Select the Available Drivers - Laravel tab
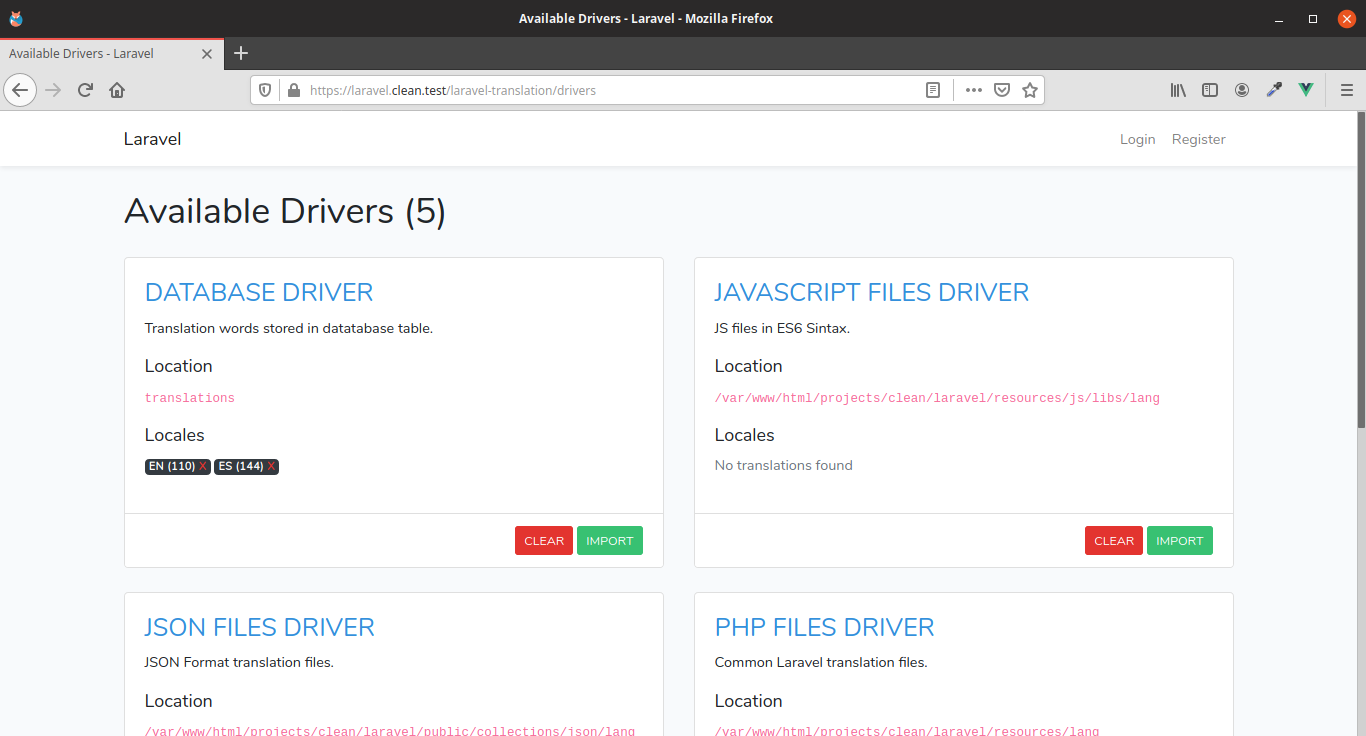 click(x=95, y=54)
